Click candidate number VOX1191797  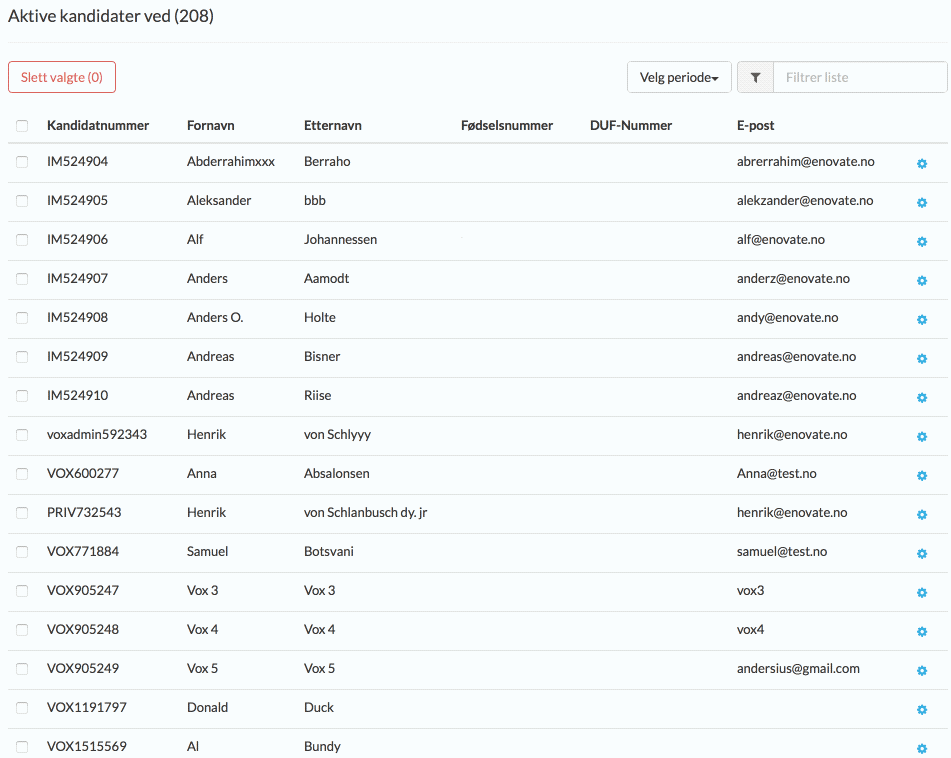87,708
